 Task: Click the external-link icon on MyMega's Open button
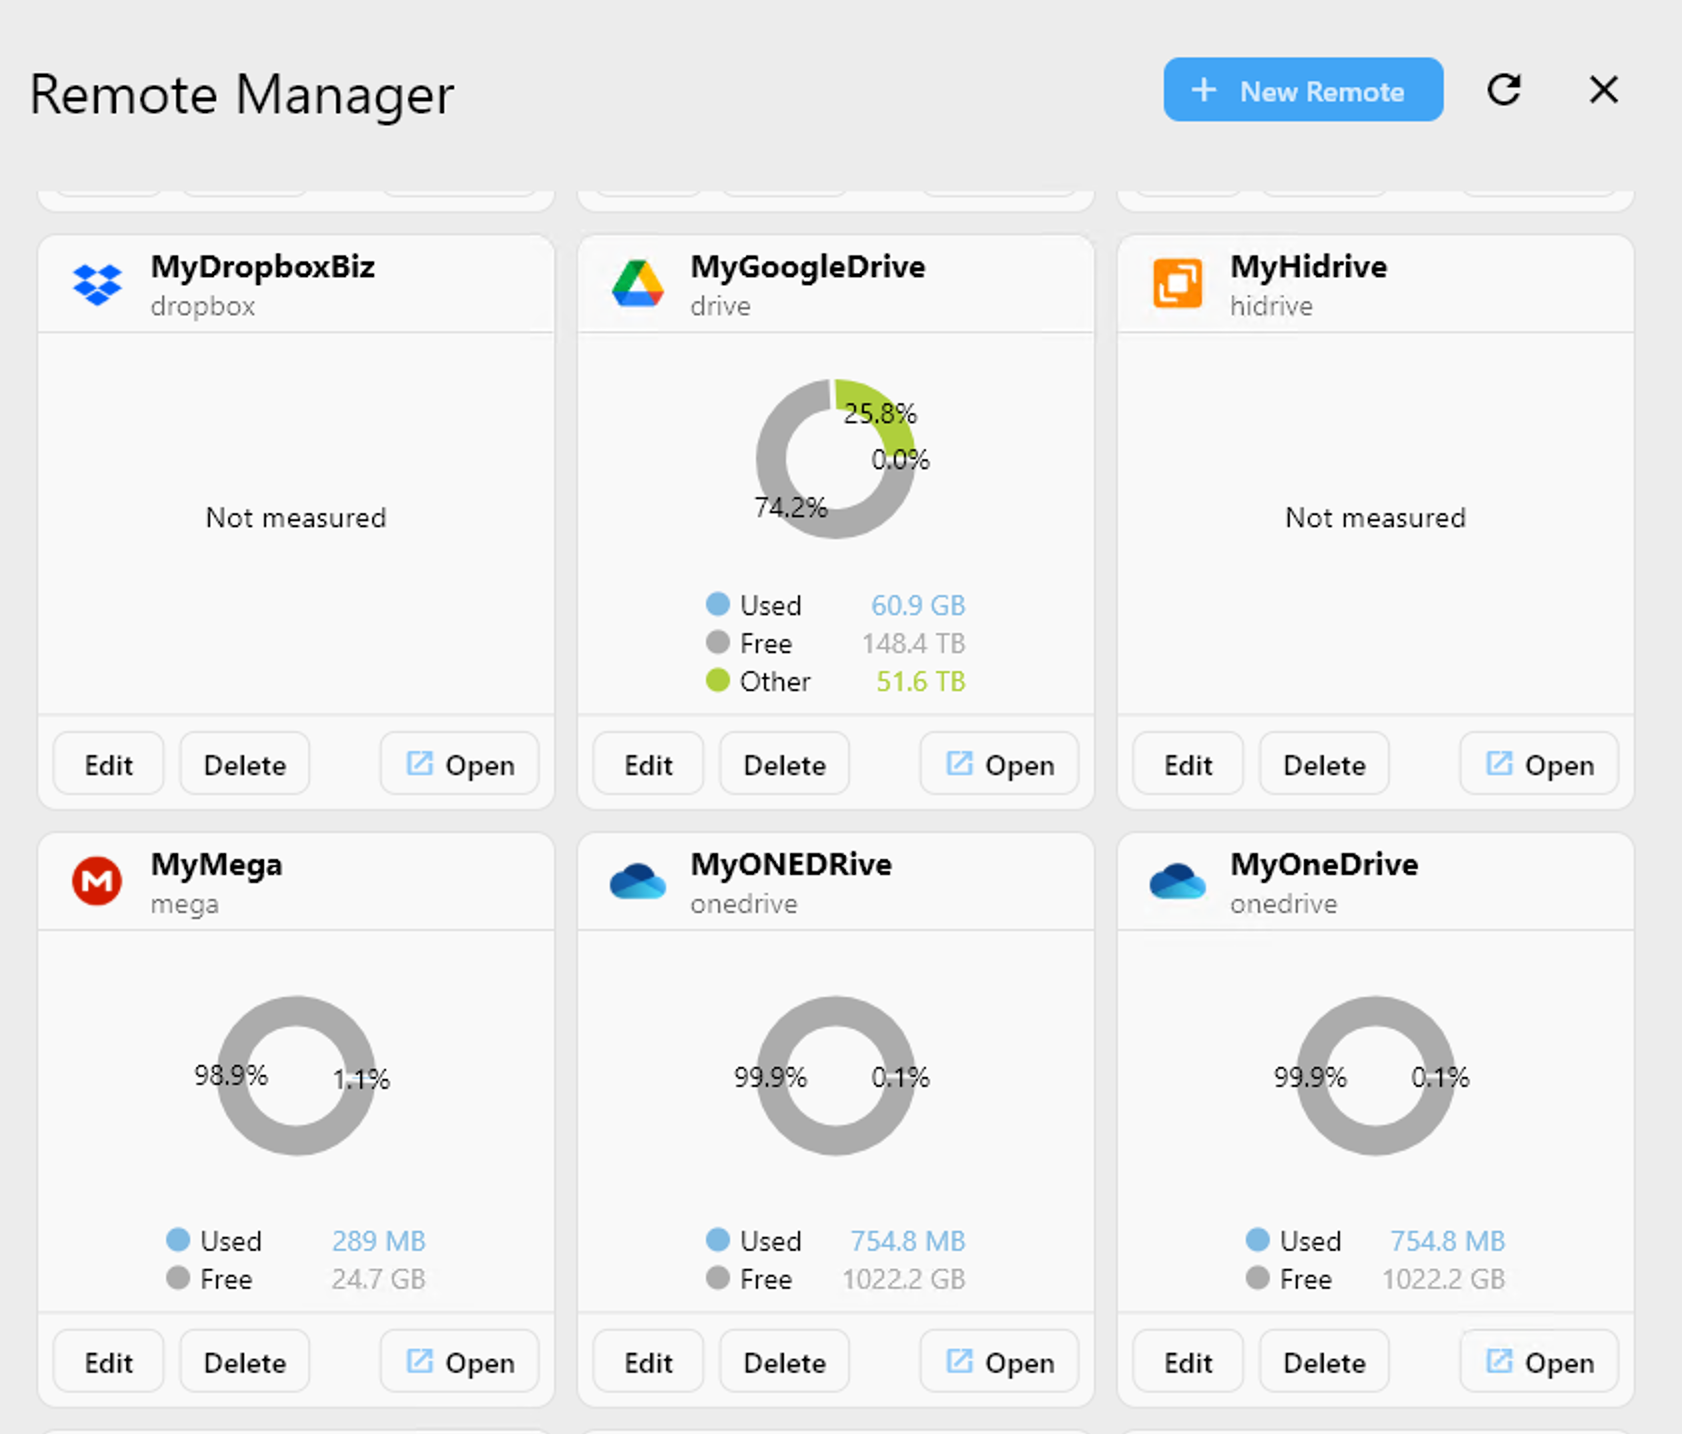(x=419, y=1361)
